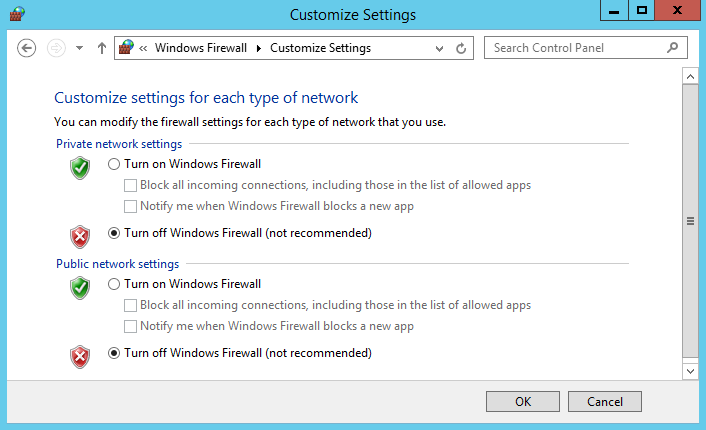Click the Forward navigation arrow
706x430 pixels.
[x=56, y=48]
